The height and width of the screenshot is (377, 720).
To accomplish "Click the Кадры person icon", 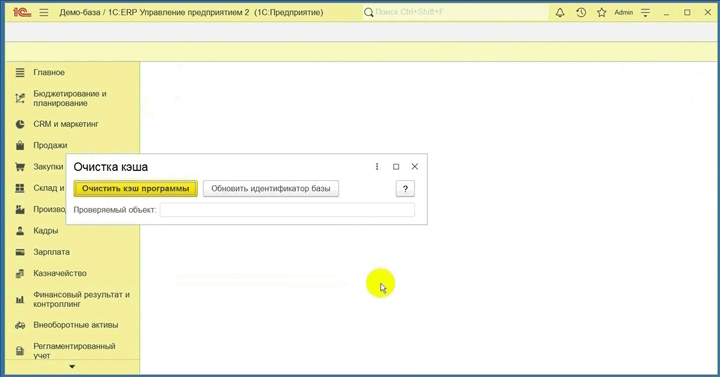I will coord(20,231).
